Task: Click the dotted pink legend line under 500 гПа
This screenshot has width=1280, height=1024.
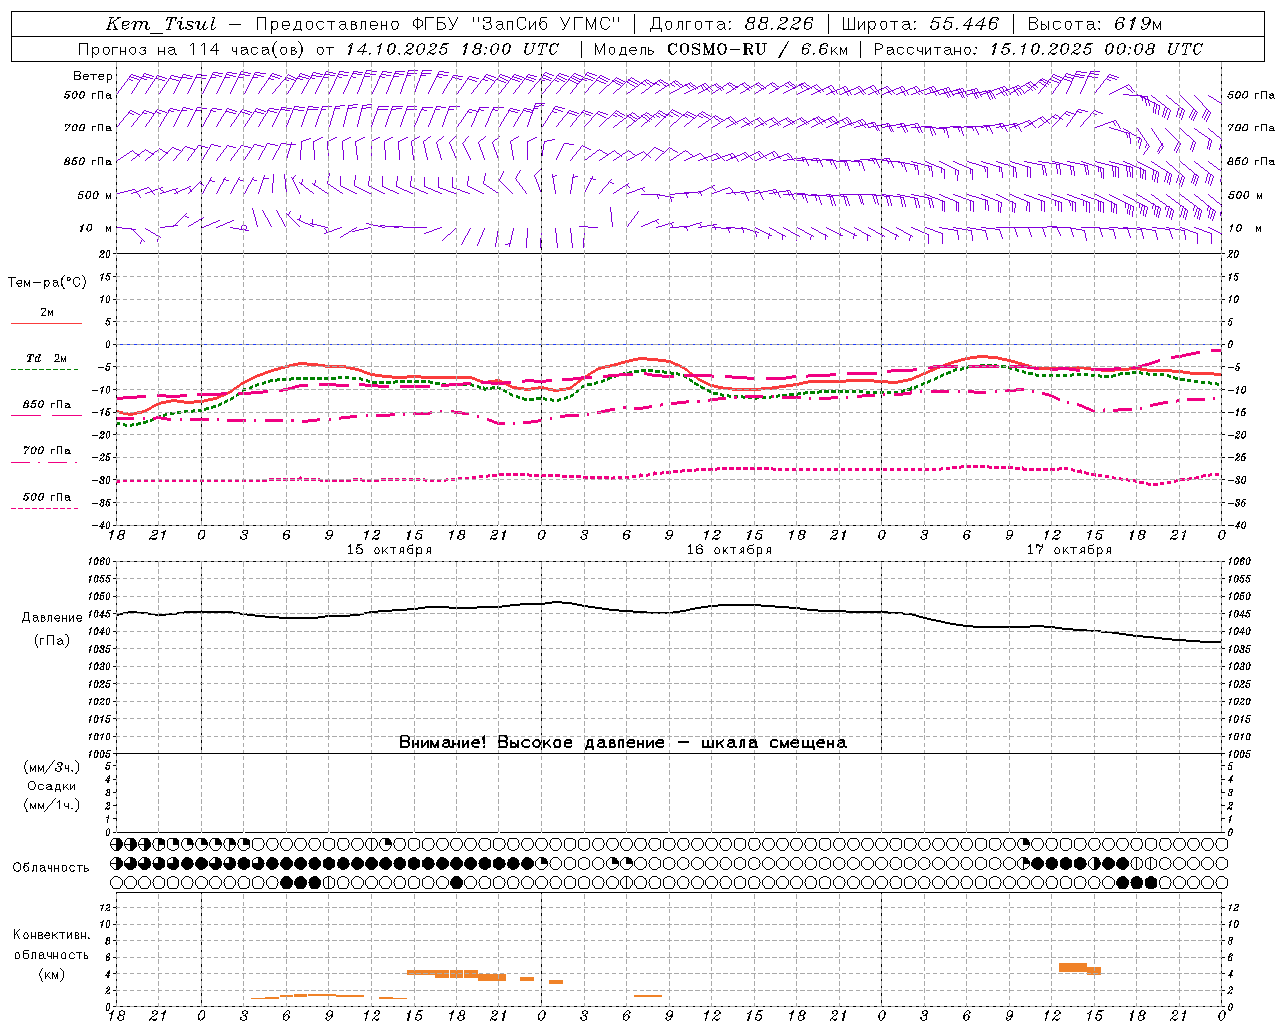Action: click(44, 508)
